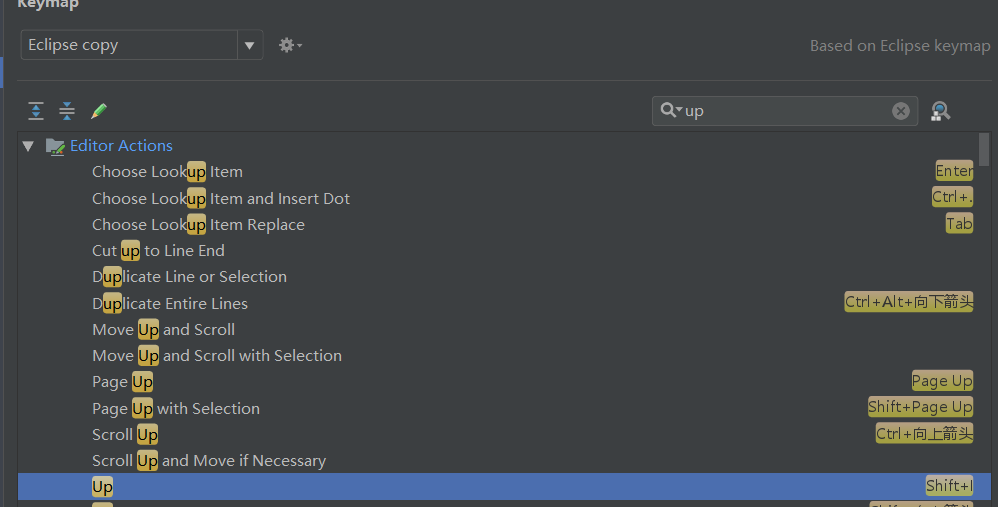Open the Eclipse copy keymap dropdown
The image size is (998, 507).
pyautogui.click(x=250, y=45)
